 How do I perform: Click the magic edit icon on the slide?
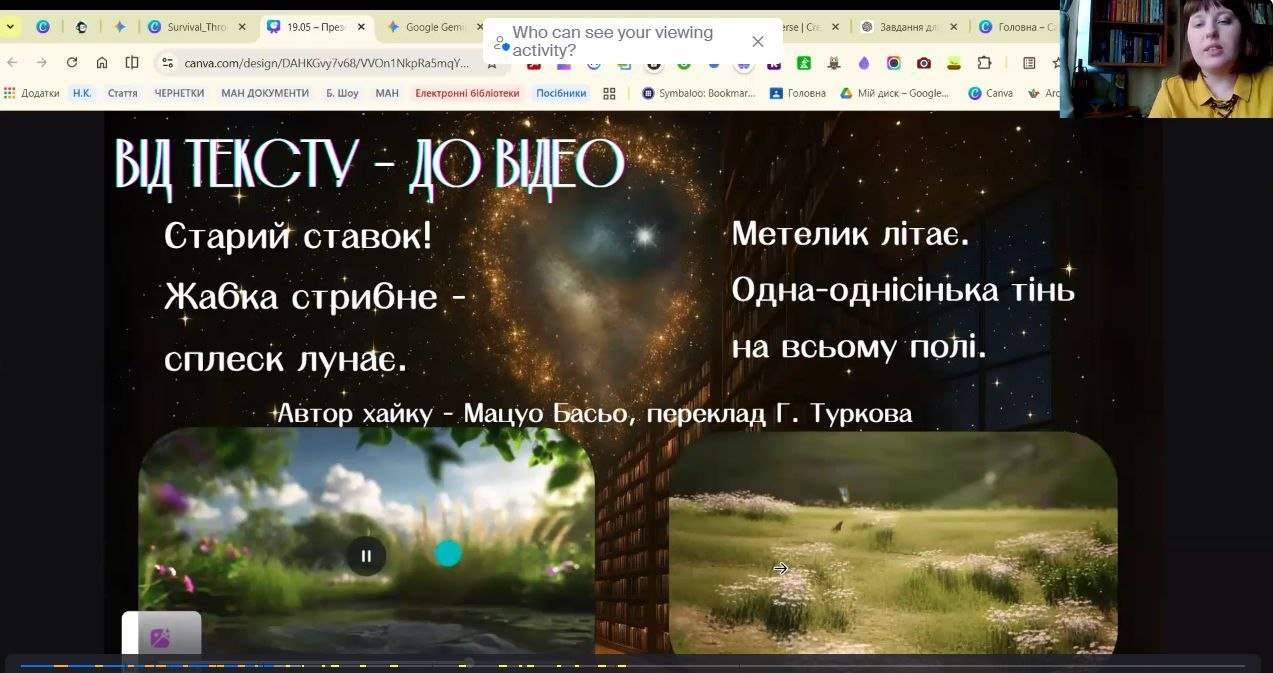point(160,637)
